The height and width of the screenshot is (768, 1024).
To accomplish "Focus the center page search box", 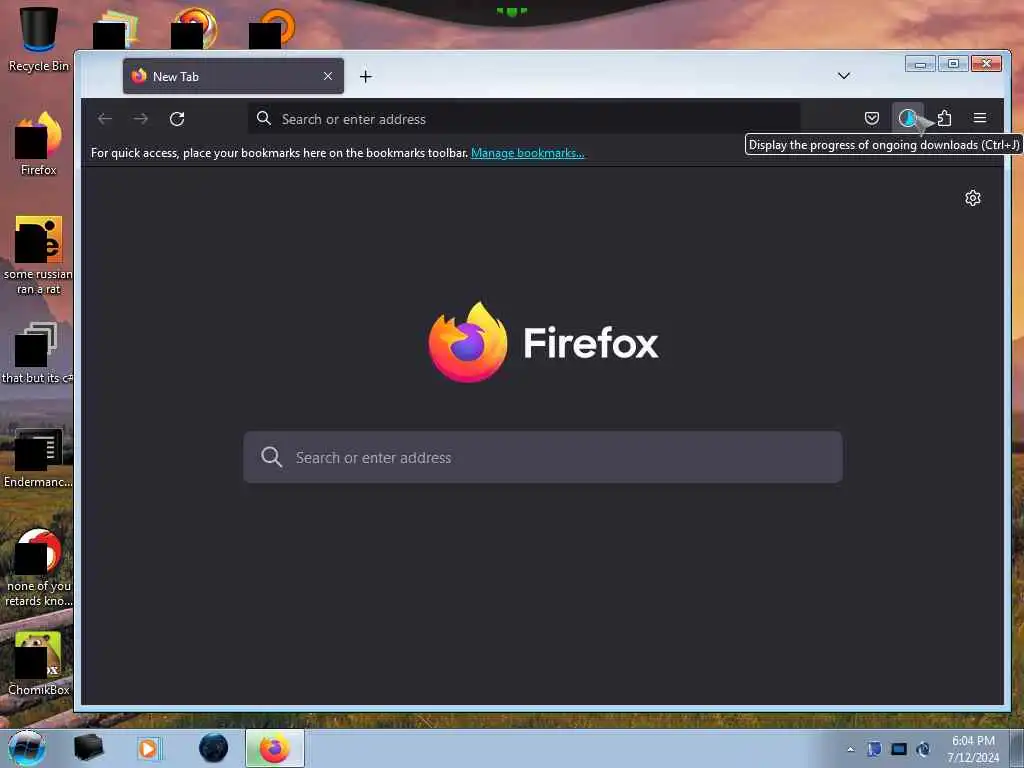I will coord(543,457).
